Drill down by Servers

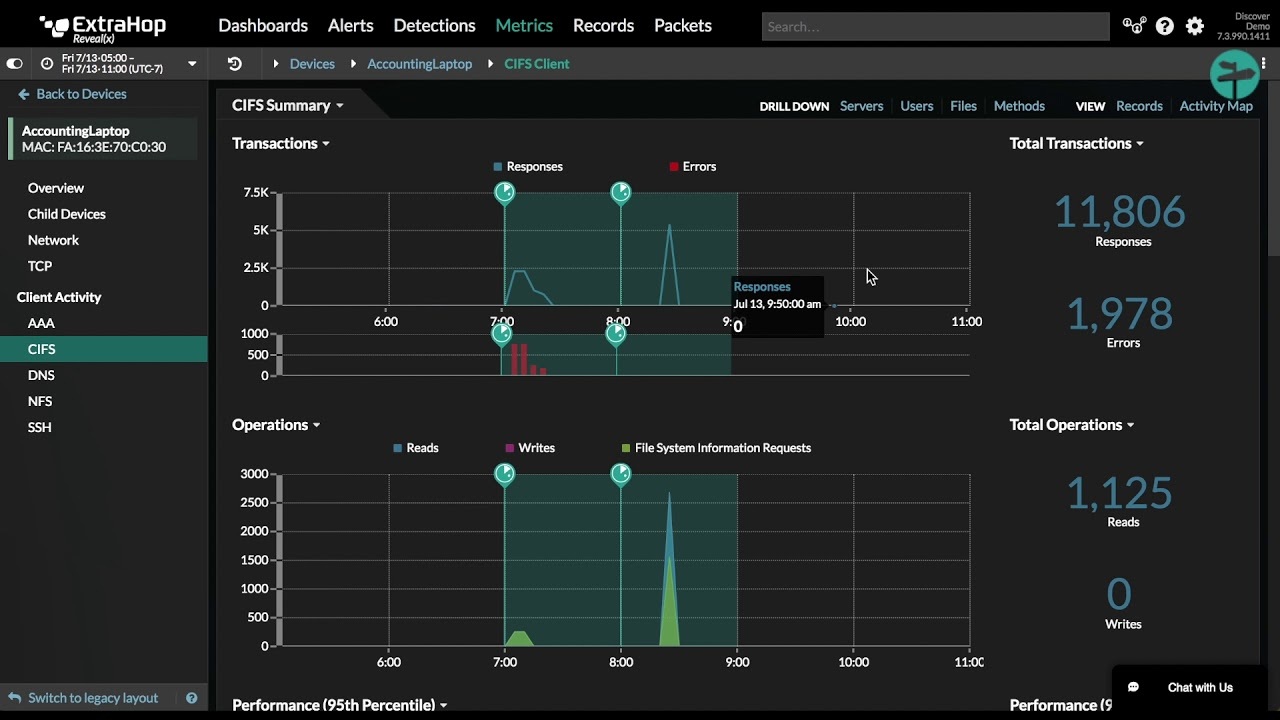coord(861,106)
